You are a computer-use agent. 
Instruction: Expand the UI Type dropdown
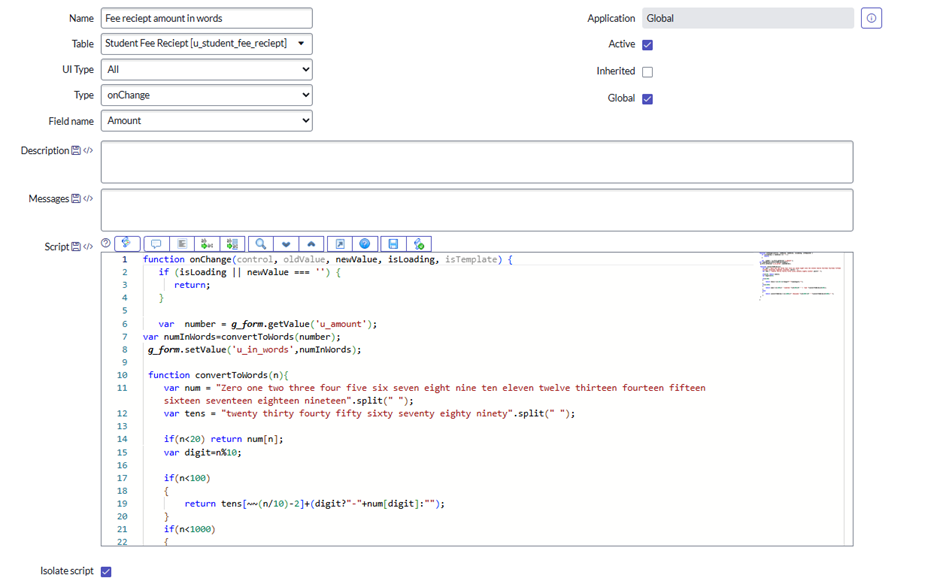coord(206,70)
